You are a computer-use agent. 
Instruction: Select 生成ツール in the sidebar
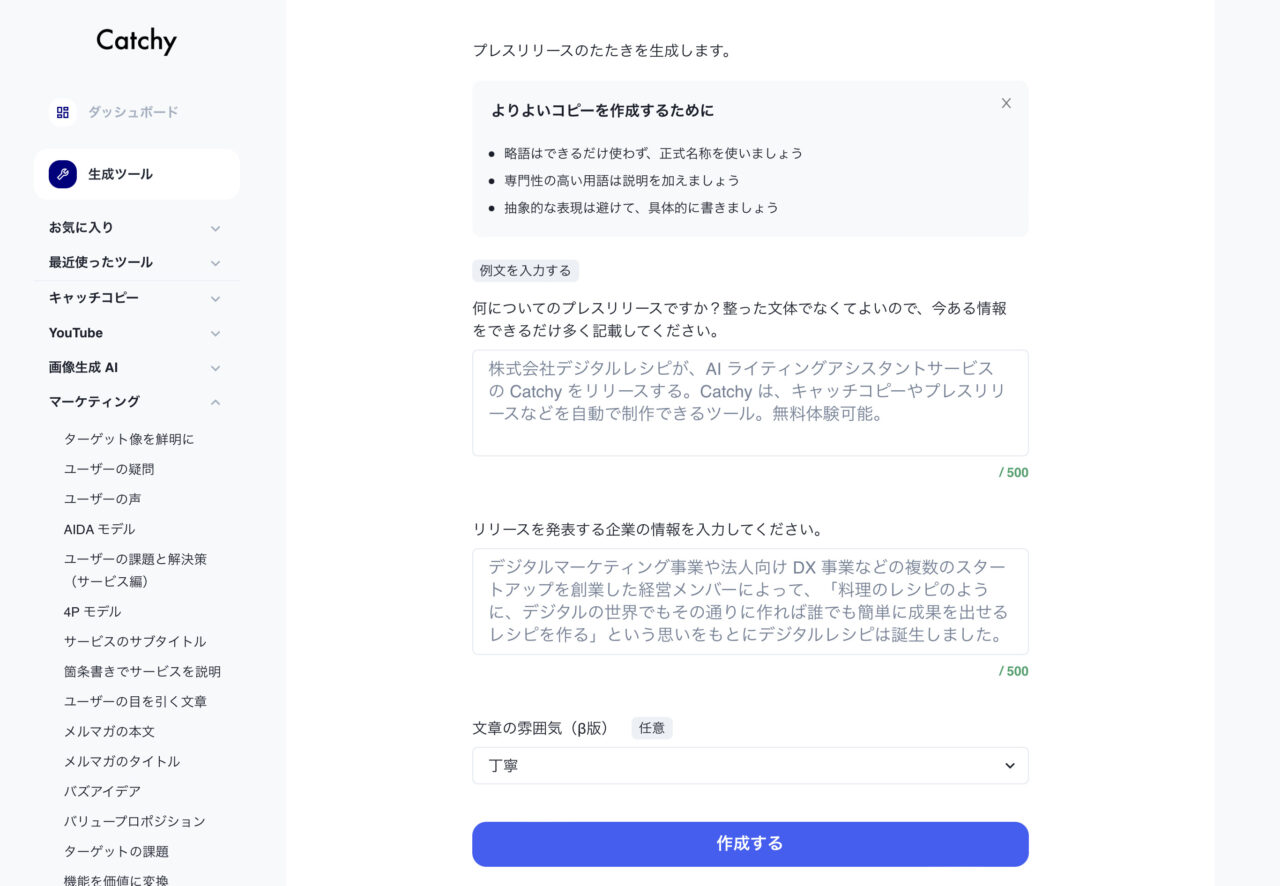(x=137, y=174)
